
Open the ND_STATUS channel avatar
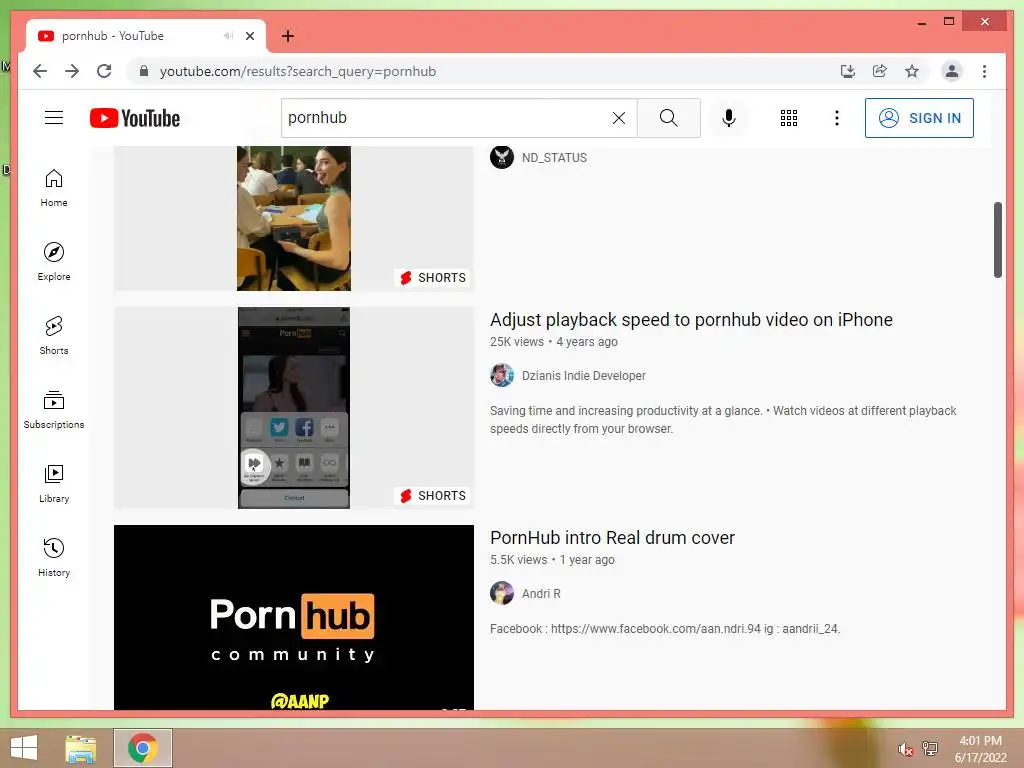click(502, 157)
